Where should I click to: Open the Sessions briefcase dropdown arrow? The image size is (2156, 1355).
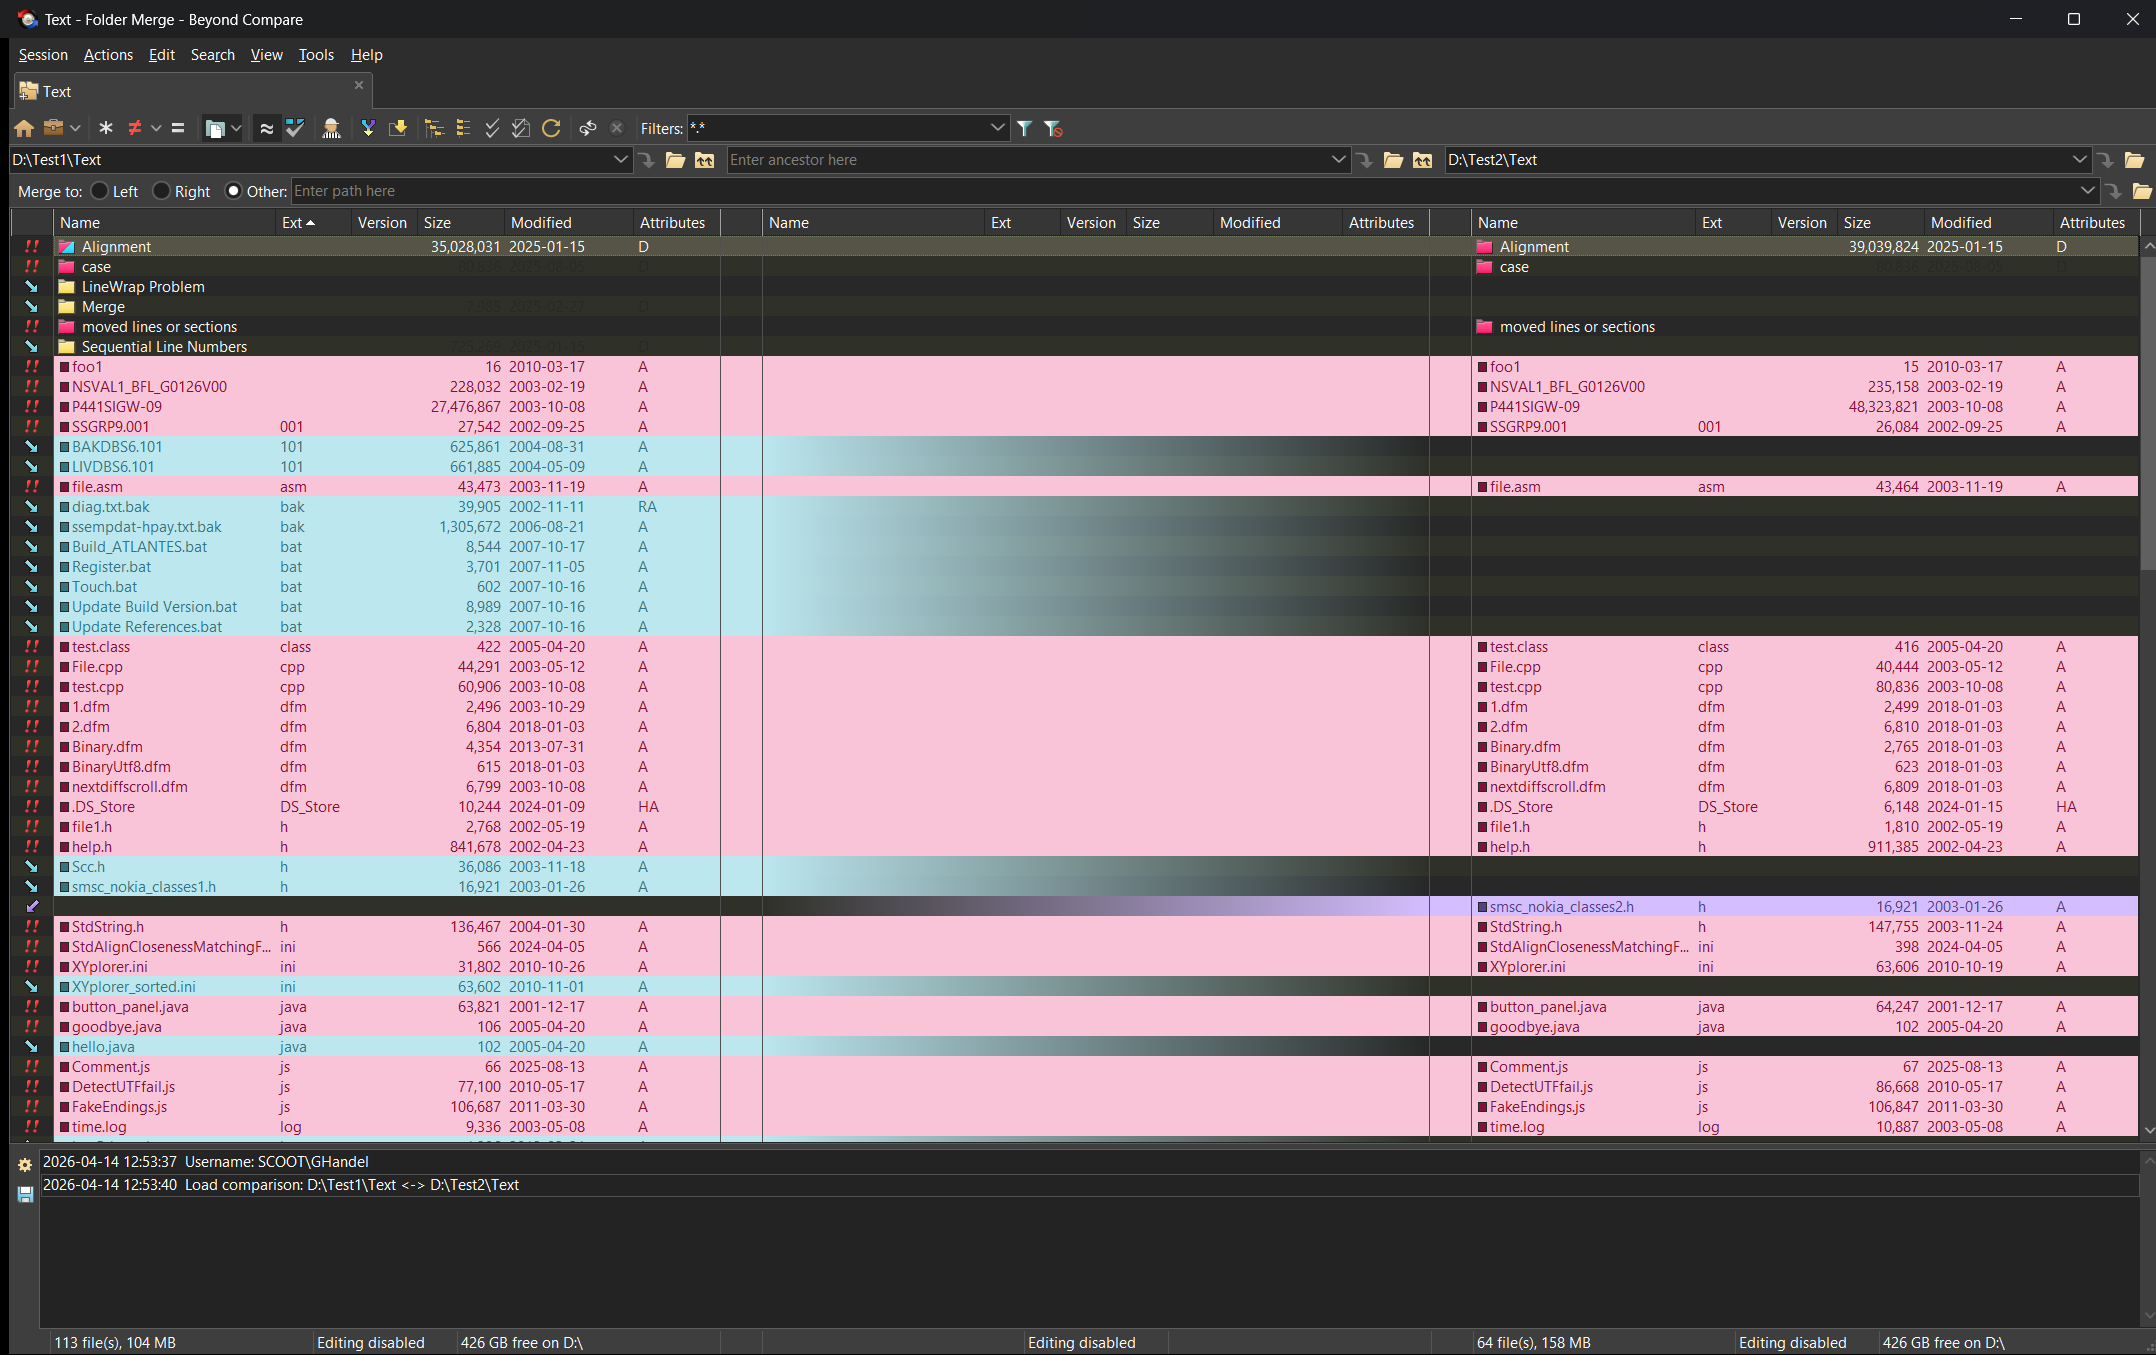tap(75, 128)
